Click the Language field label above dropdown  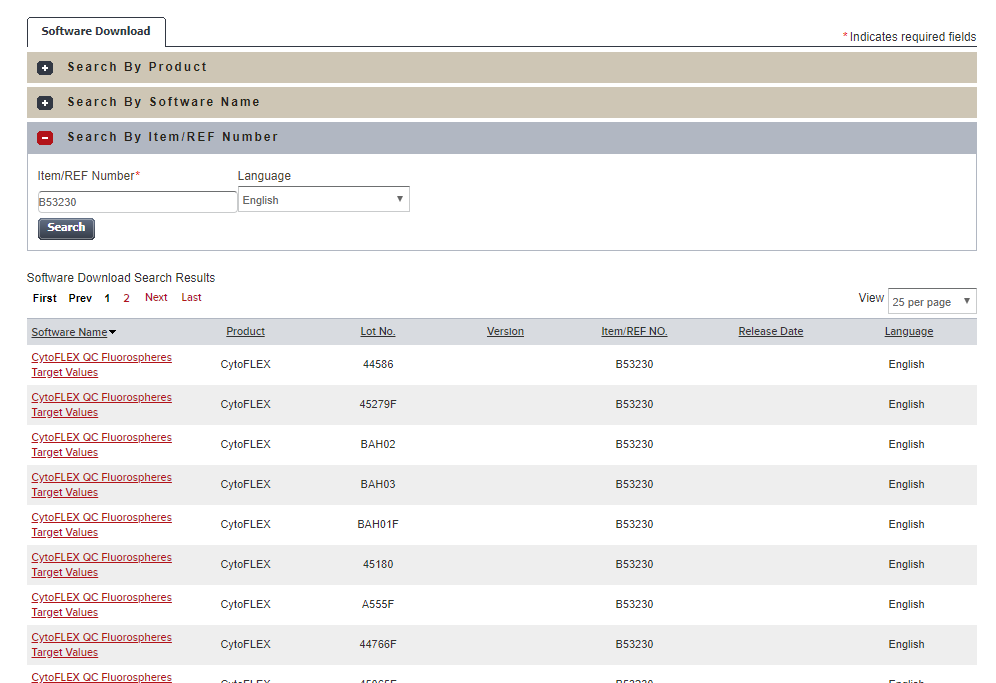264,176
